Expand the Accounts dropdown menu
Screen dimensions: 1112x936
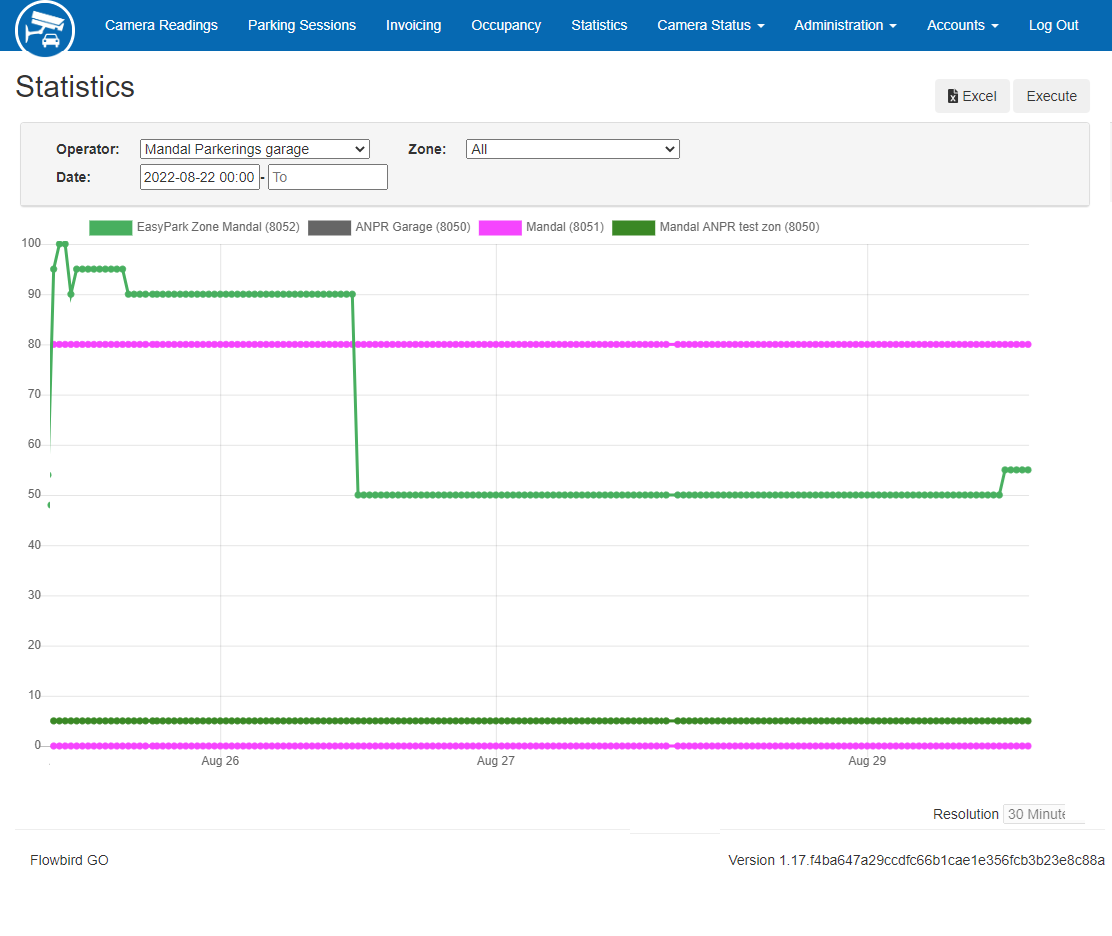point(962,26)
